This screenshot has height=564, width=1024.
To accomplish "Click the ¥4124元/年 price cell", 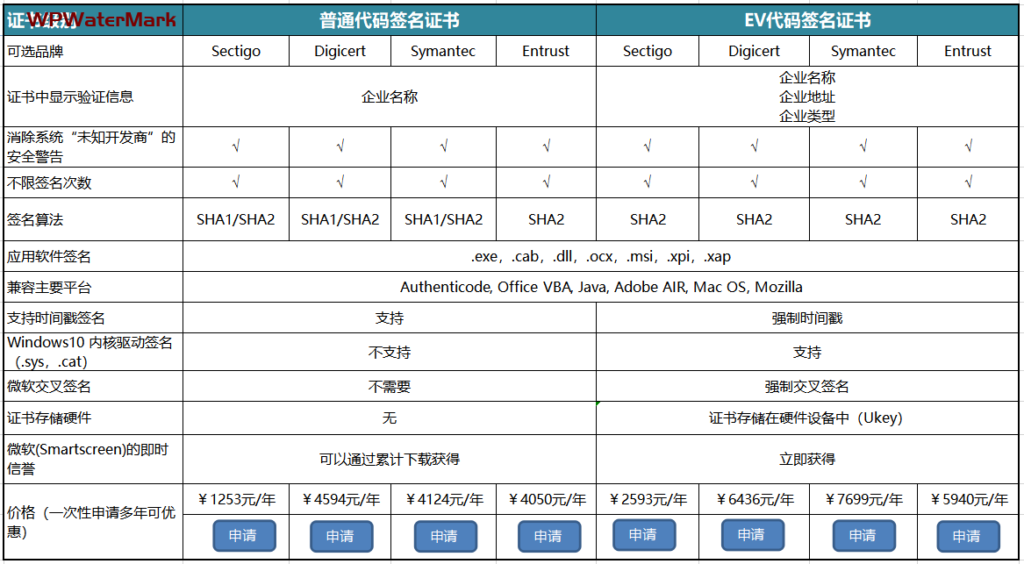I will coord(443,500).
